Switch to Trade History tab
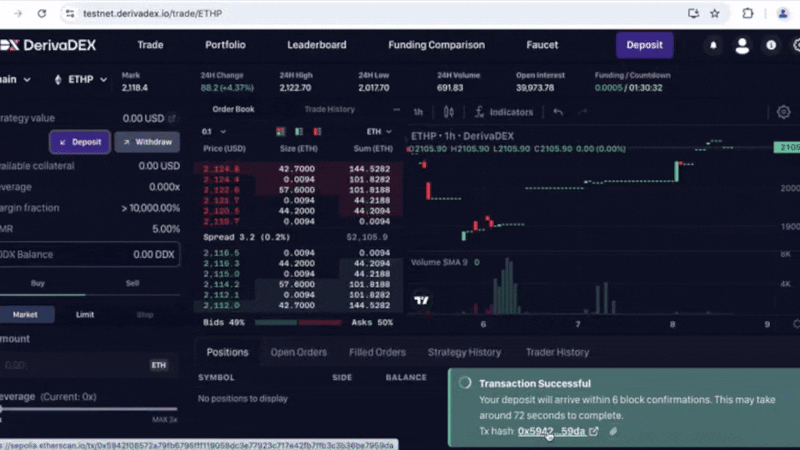The width and height of the screenshot is (800, 450). 329,109
